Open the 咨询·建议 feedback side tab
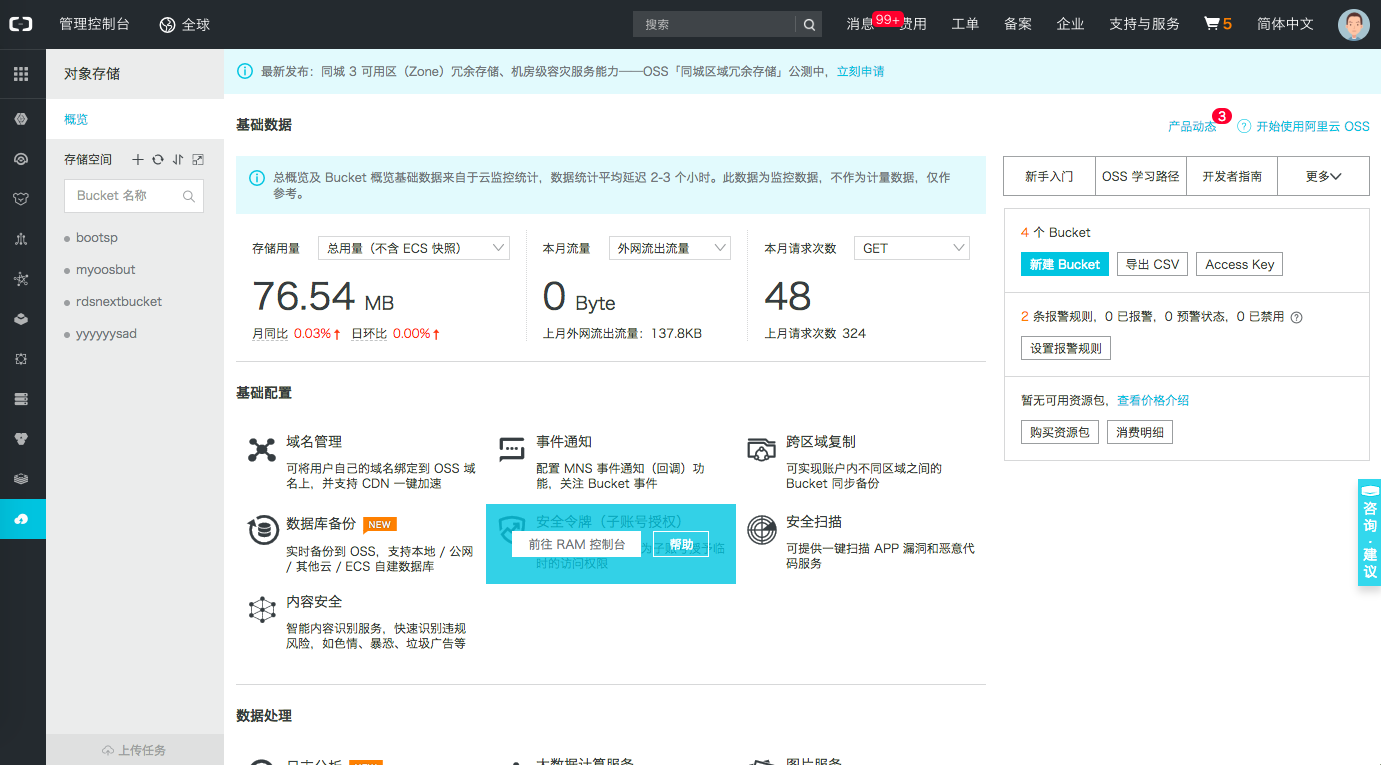This screenshot has height=765, width=1381. [x=1369, y=532]
